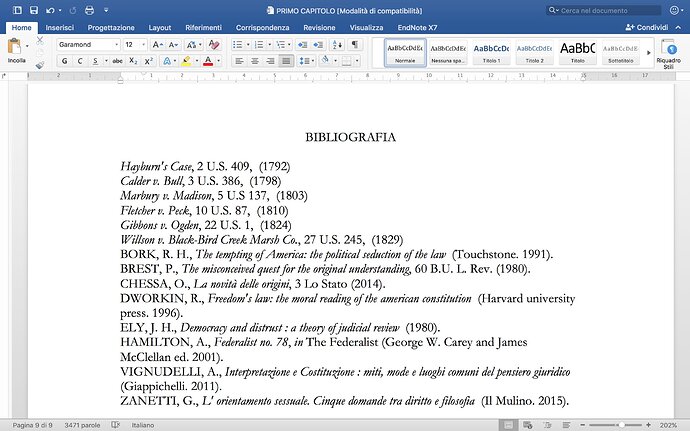Switch to Riferimenti tab
The width and height of the screenshot is (690, 431).
[x=203, y=27]
